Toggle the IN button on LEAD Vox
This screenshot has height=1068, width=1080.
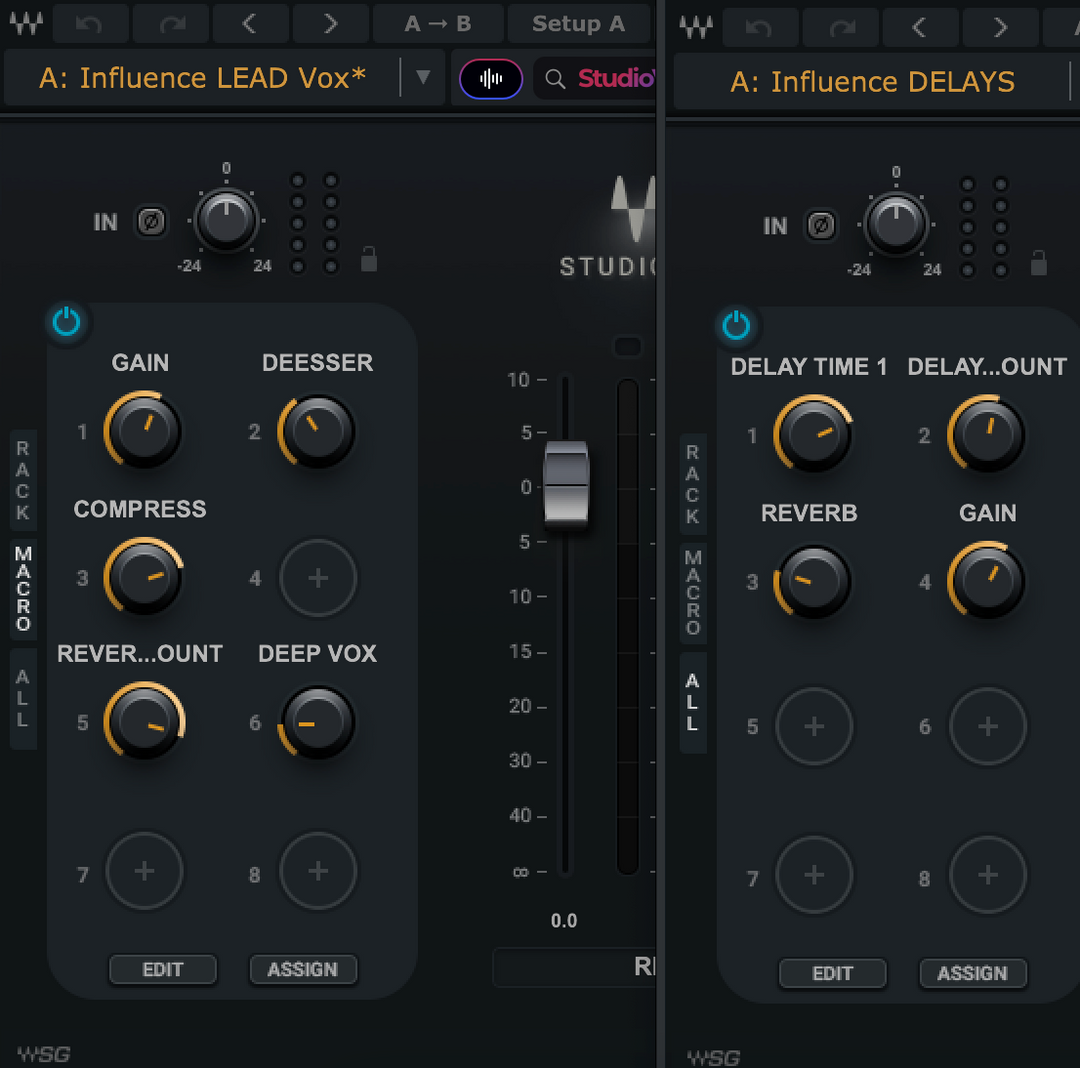point(105,222)
